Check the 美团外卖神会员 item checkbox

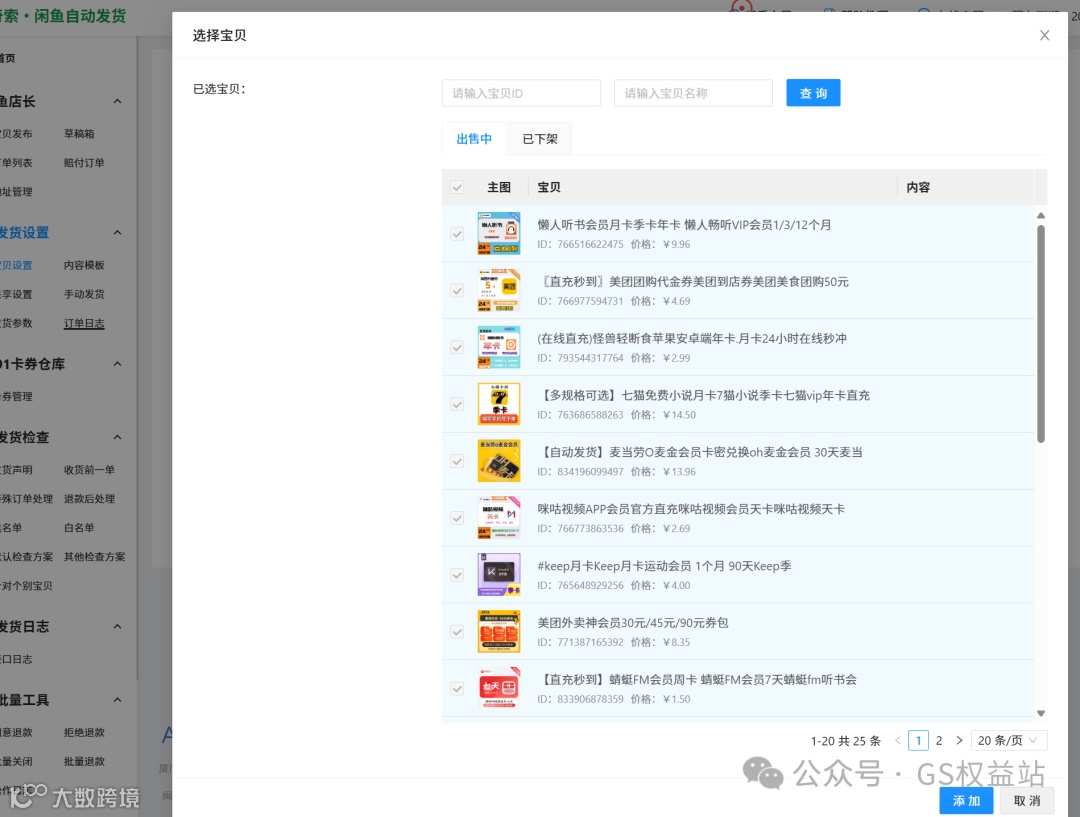pyautogui.click(x=457, y=632)
